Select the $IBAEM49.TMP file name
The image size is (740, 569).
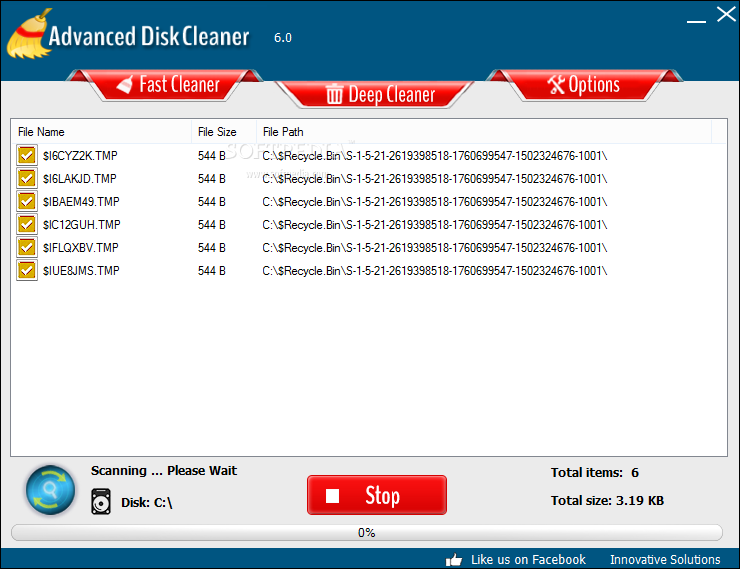[x=81, y=202]
